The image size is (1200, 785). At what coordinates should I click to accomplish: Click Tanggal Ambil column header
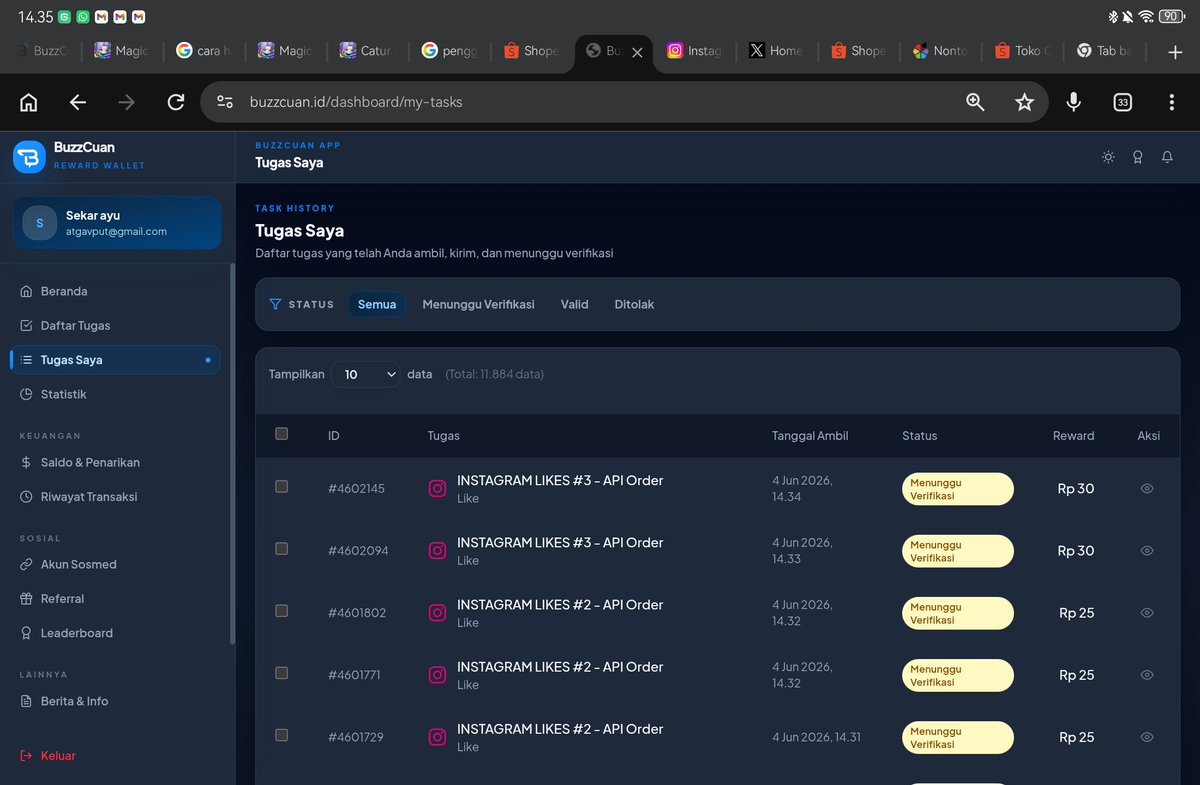(810, 435)
